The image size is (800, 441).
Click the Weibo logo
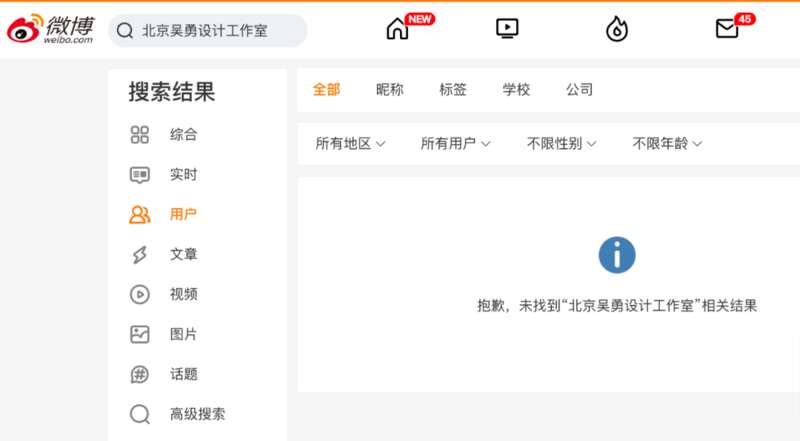pos(50,29)
